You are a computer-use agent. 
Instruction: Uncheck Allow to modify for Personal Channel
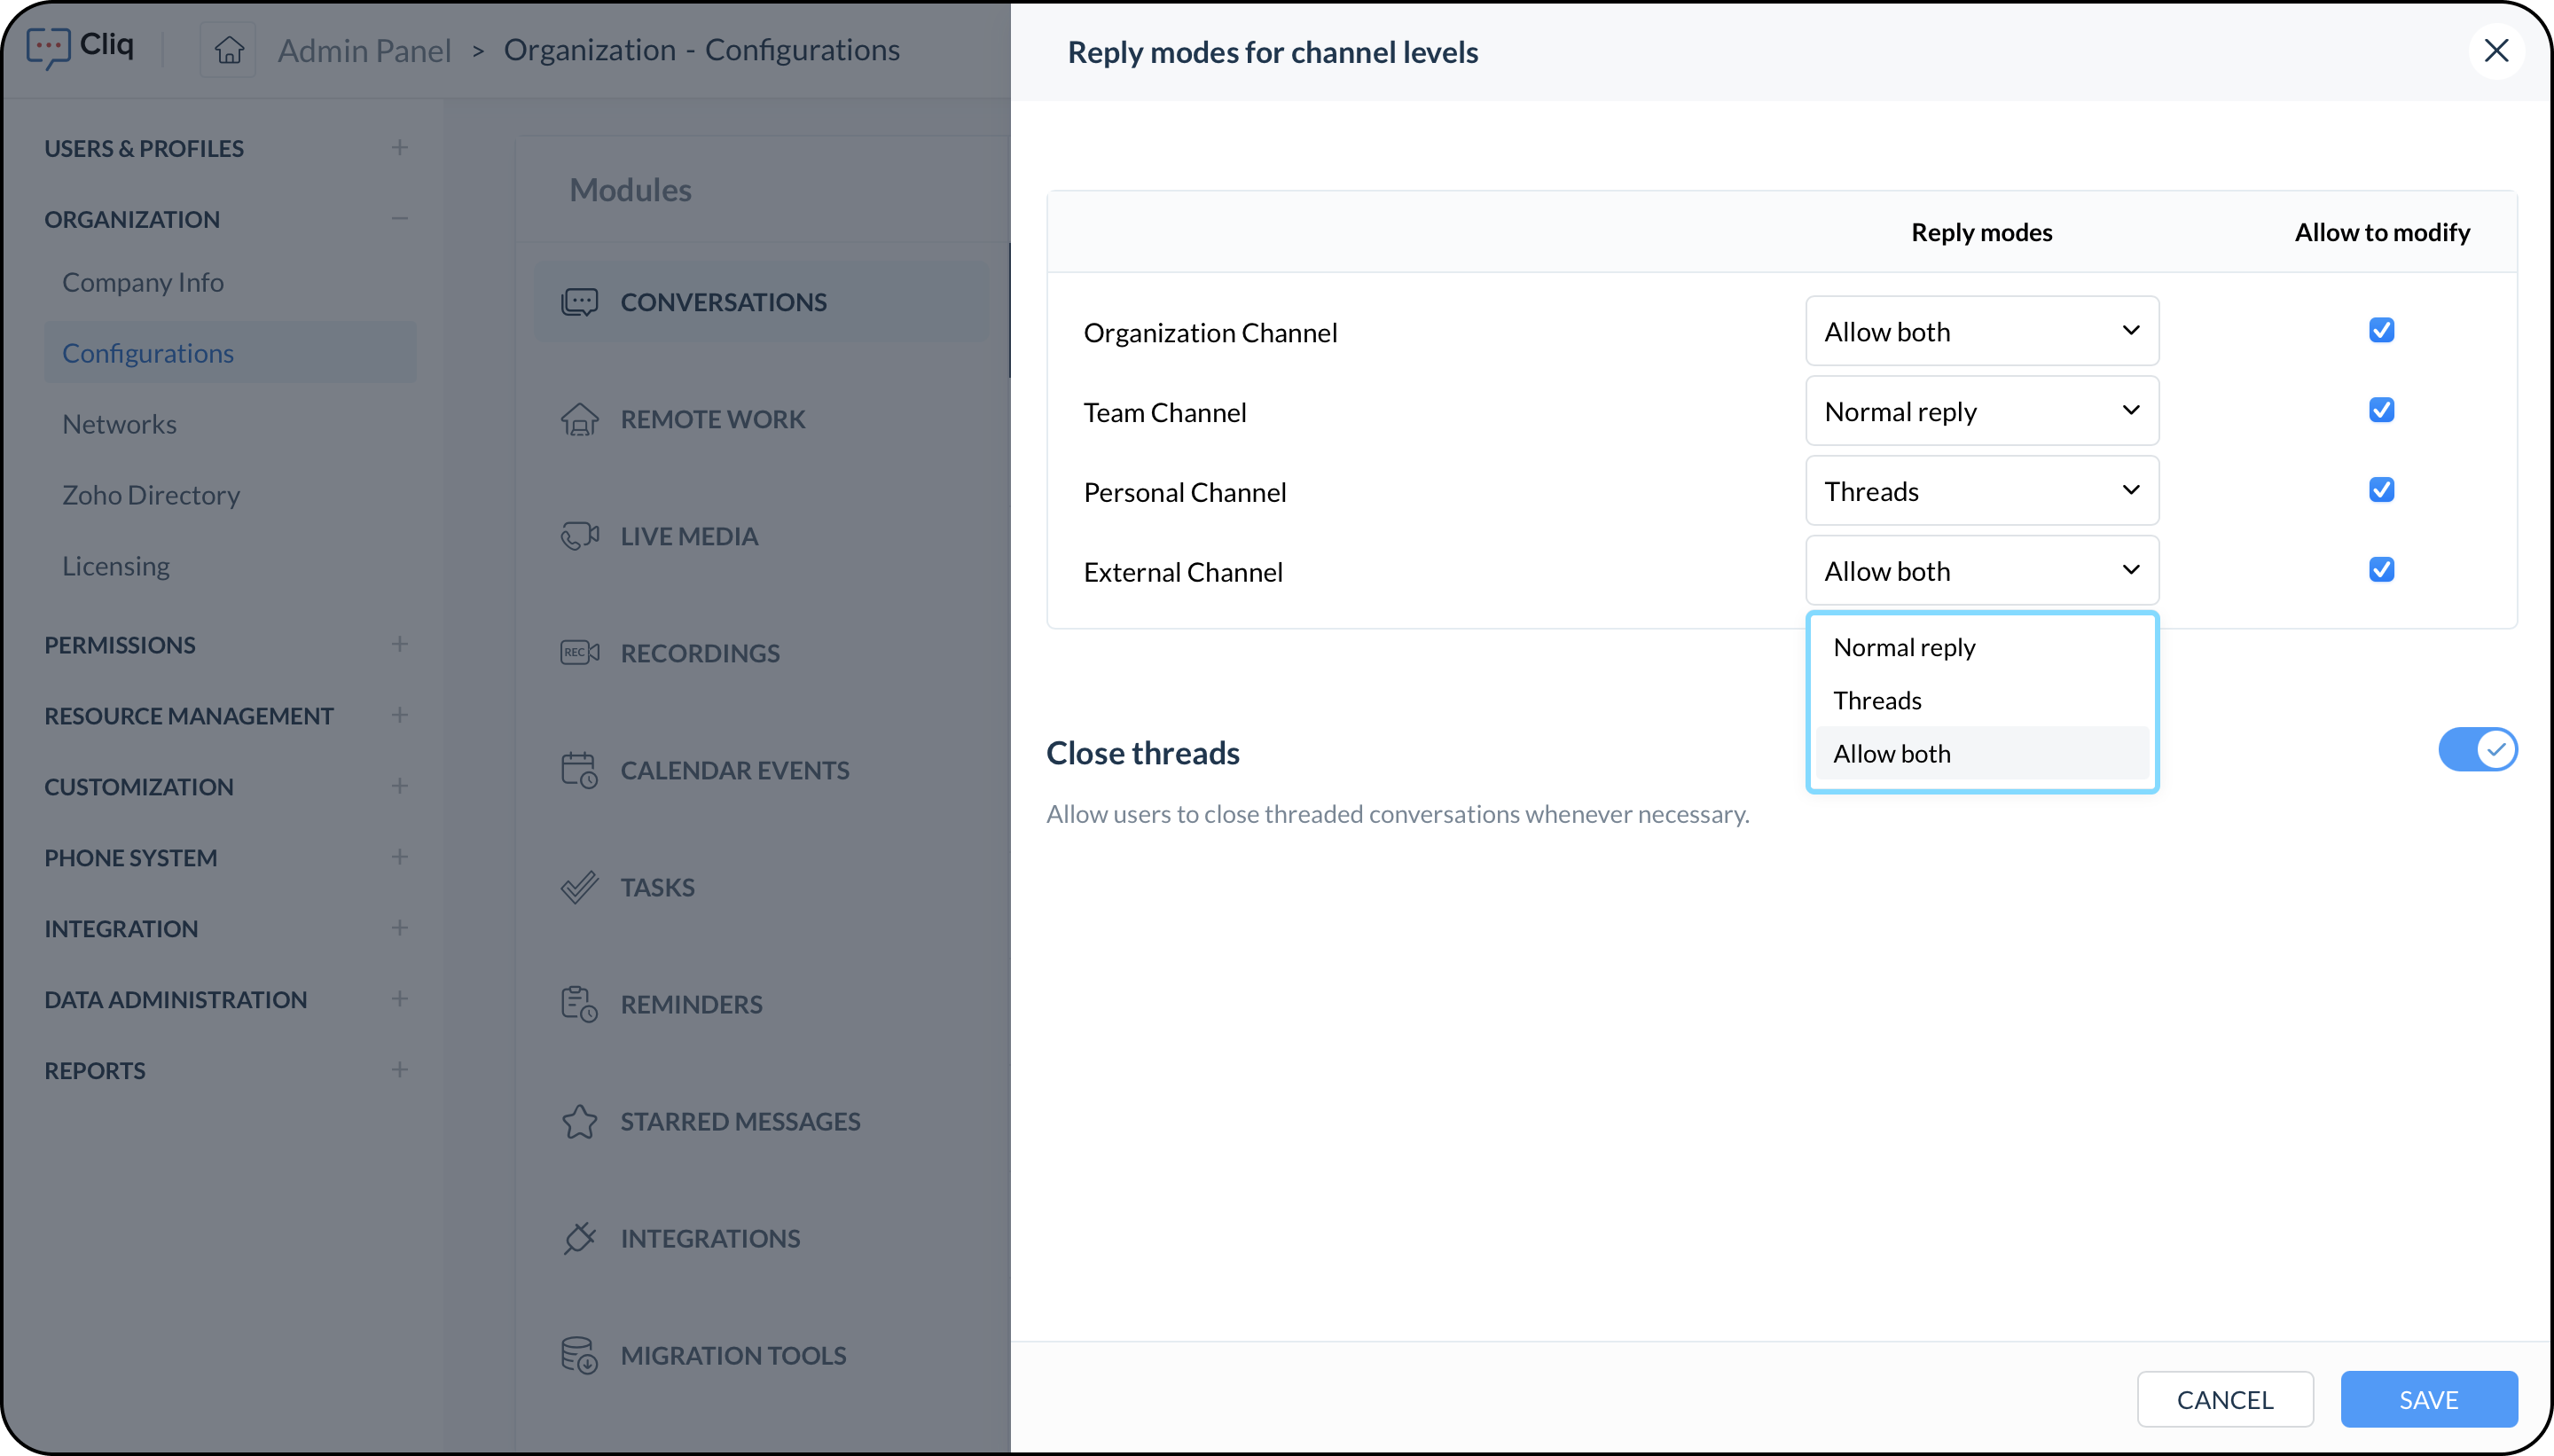click(x=2381, y=490)
